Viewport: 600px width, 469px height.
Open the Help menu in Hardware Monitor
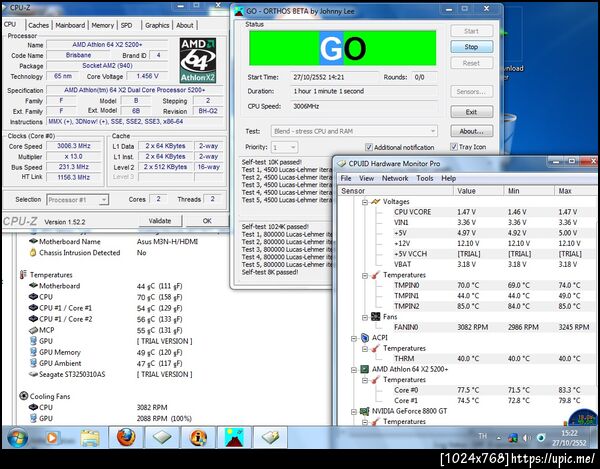448,178
